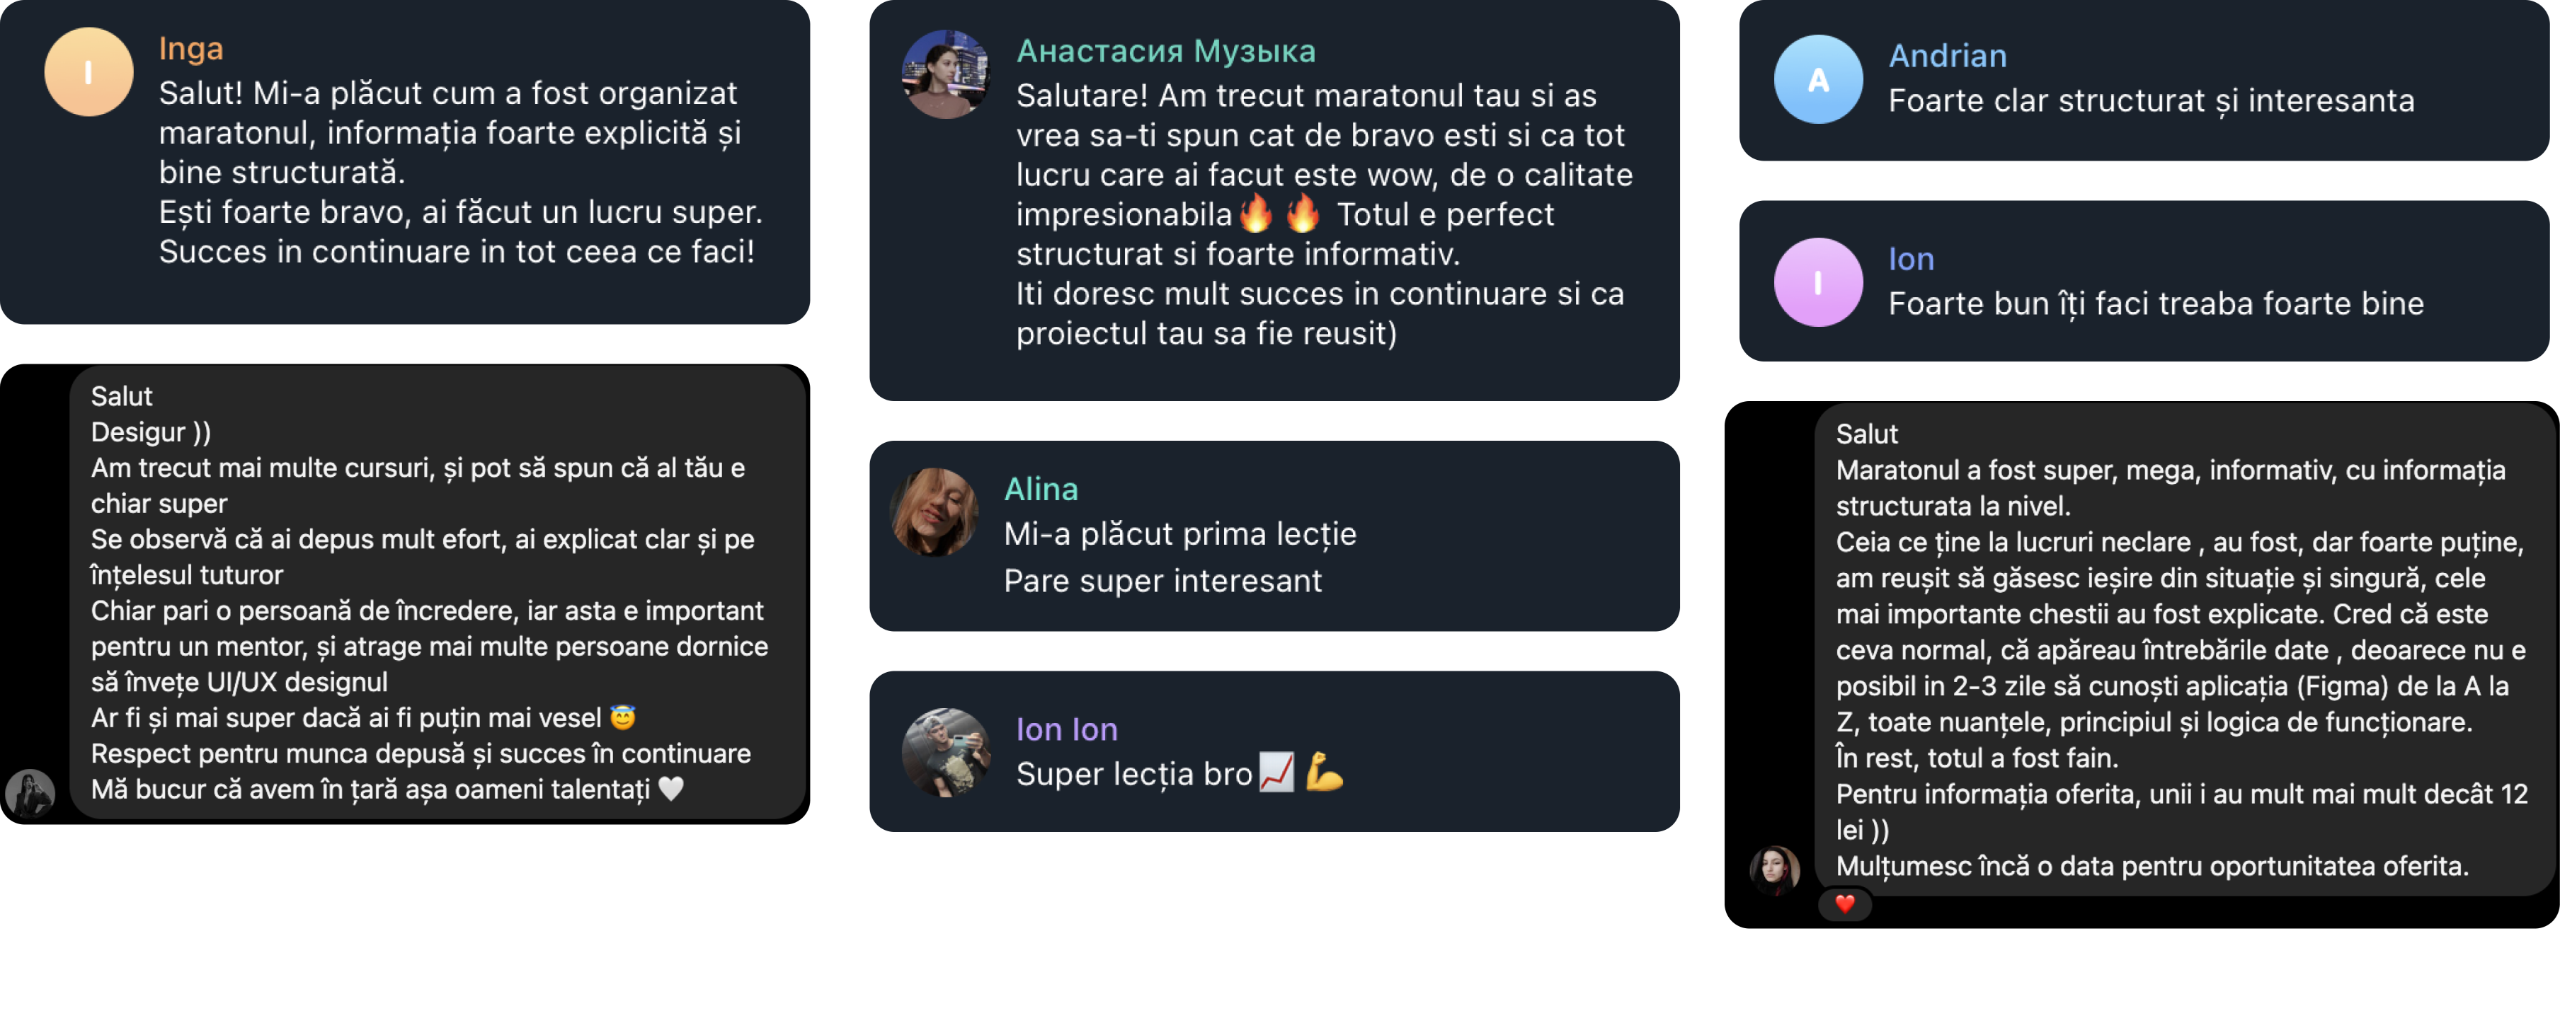Click the small avatar beside the UI/UX design message
This screenshot has height=1035, width=2560.
click(30, 793)
